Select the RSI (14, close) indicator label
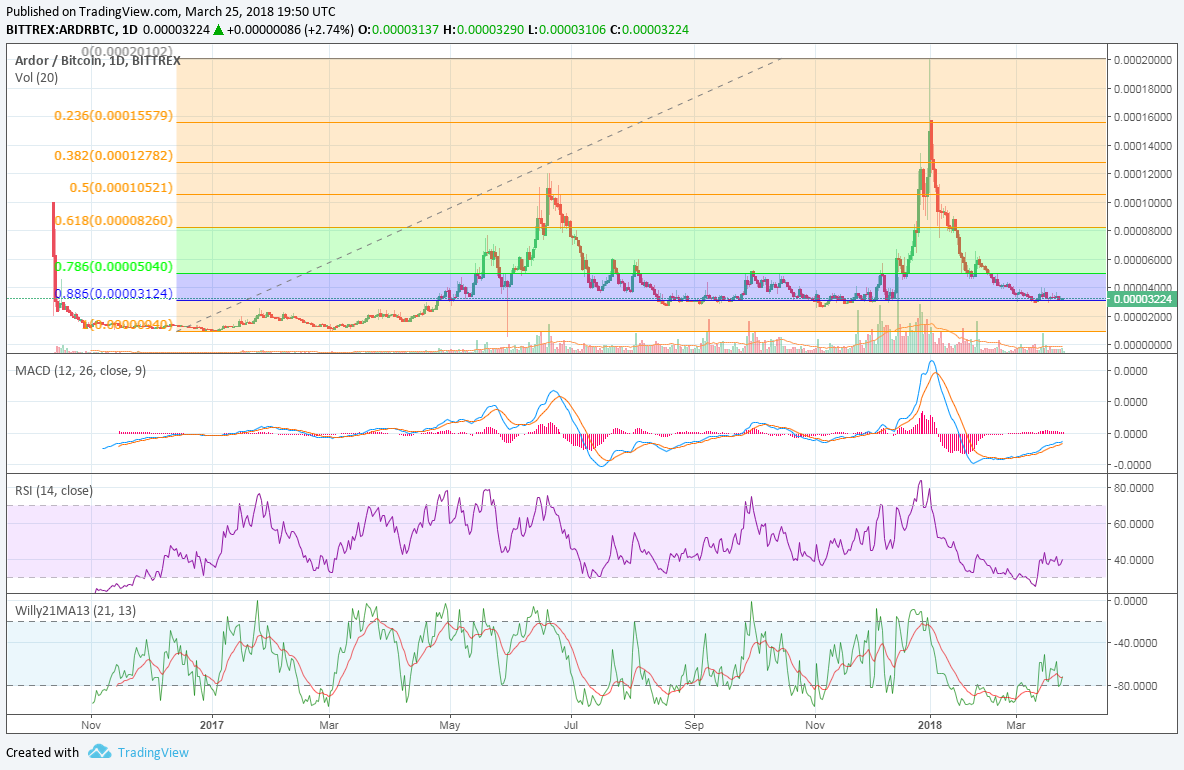Screen dimensions: 1184x770 click(x=54, y=491)
